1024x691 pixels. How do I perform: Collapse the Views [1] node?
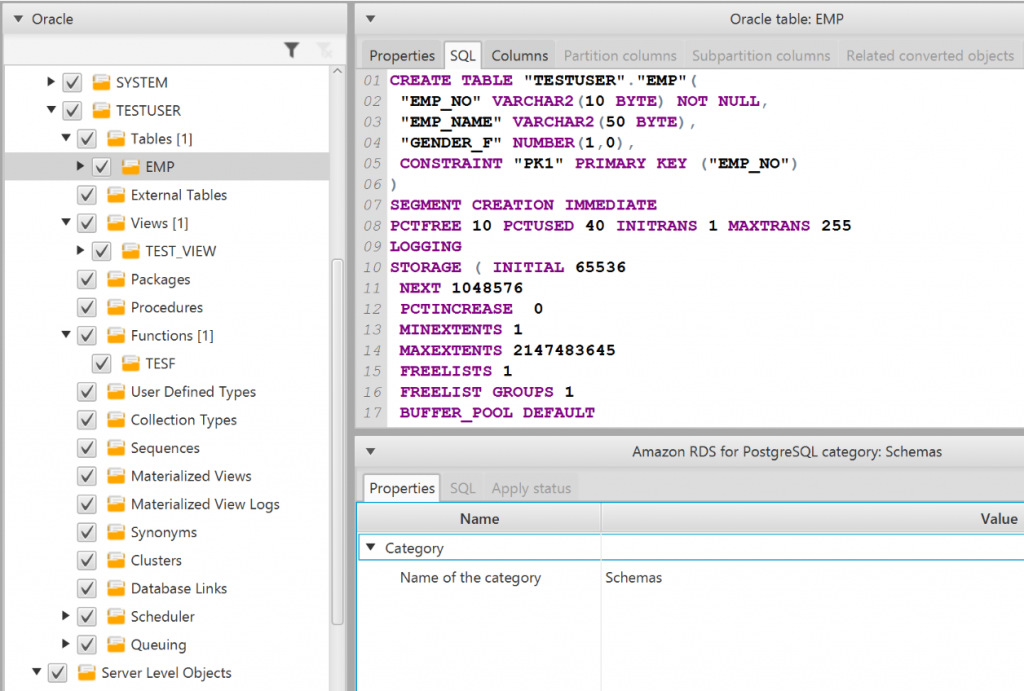tap(66, 222)
